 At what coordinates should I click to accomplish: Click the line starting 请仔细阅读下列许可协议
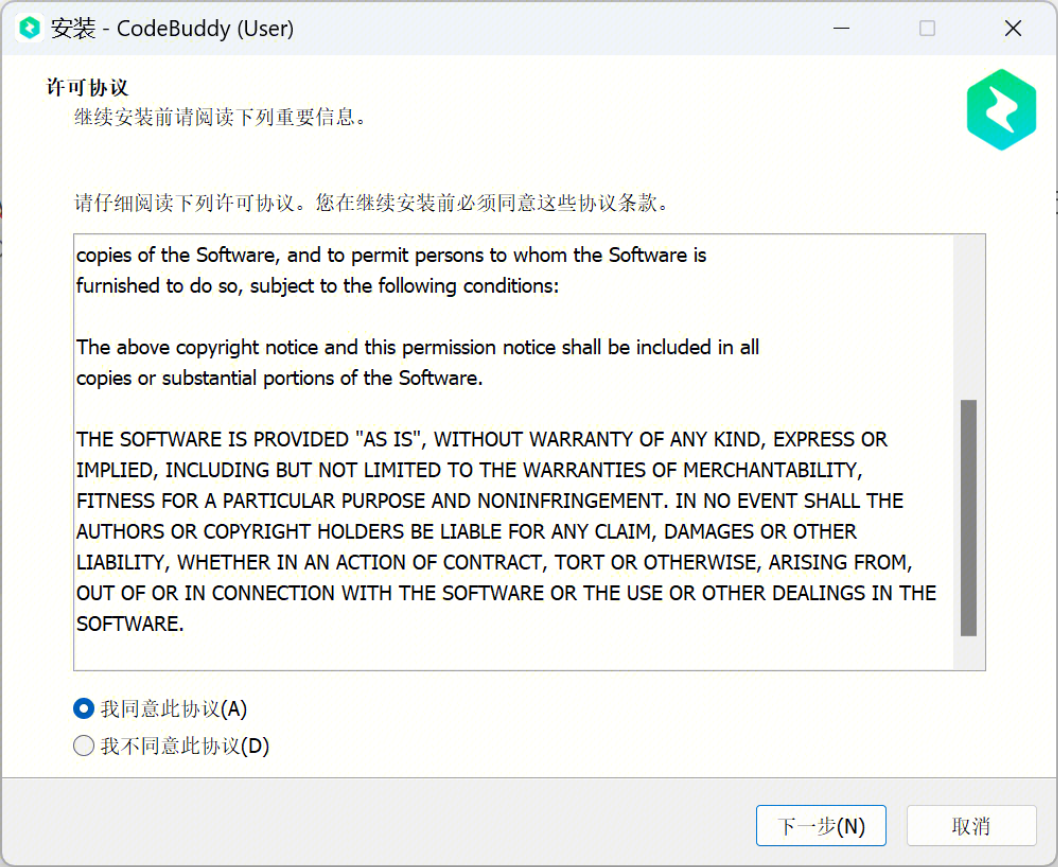point(372,202)
